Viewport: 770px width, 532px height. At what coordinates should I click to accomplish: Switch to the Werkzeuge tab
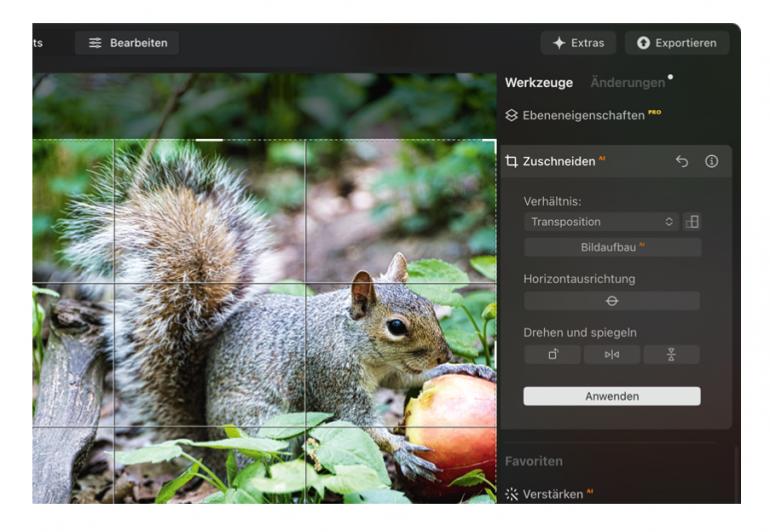pos(538,83)
